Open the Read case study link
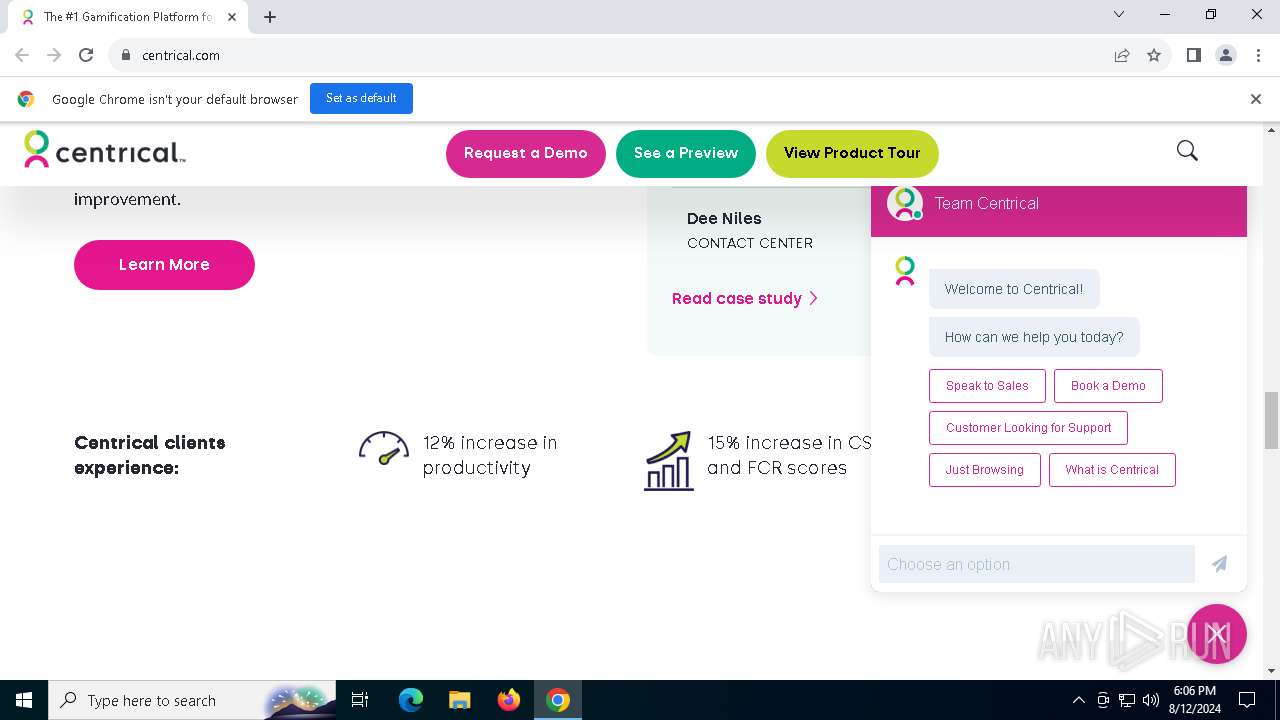The height and width of the screenshot is (720, 1280). click(745, 298)
